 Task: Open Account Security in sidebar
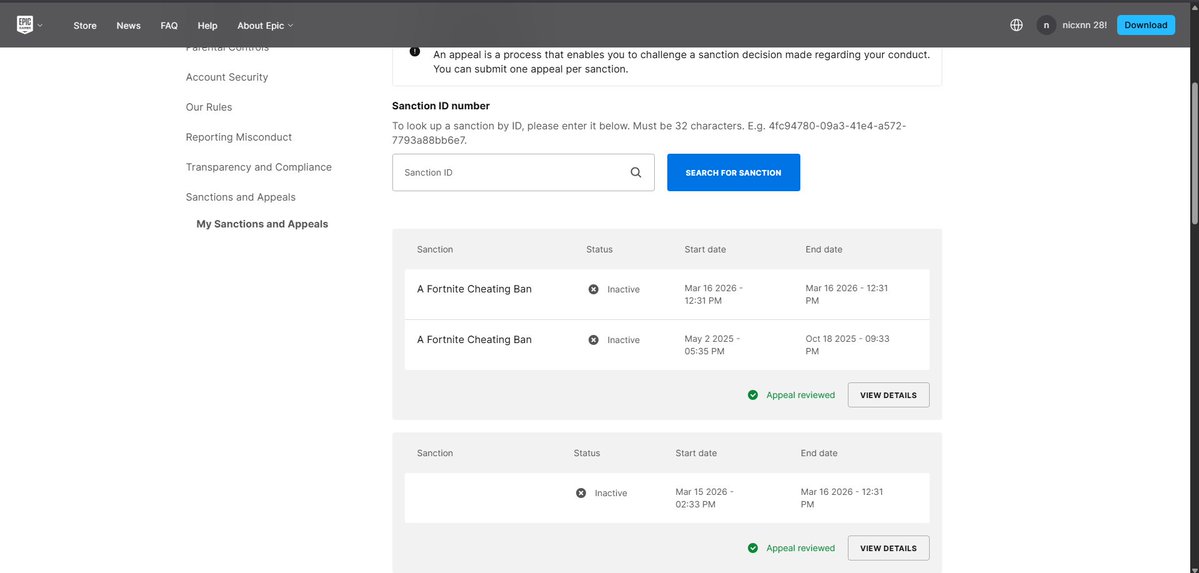pyautogui.click(x=227, y=77)
